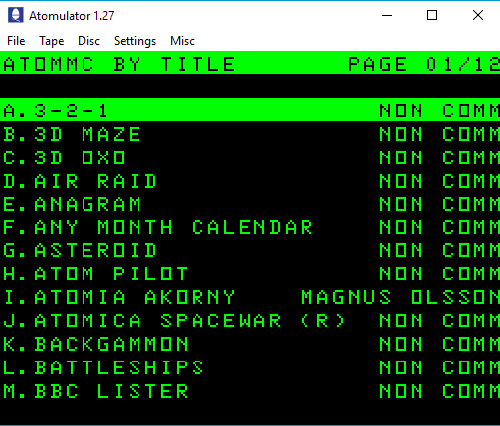Choose the B. 3D MAZE title
Image resolution: width=500 pixels, height=426 pixels.
250,134
